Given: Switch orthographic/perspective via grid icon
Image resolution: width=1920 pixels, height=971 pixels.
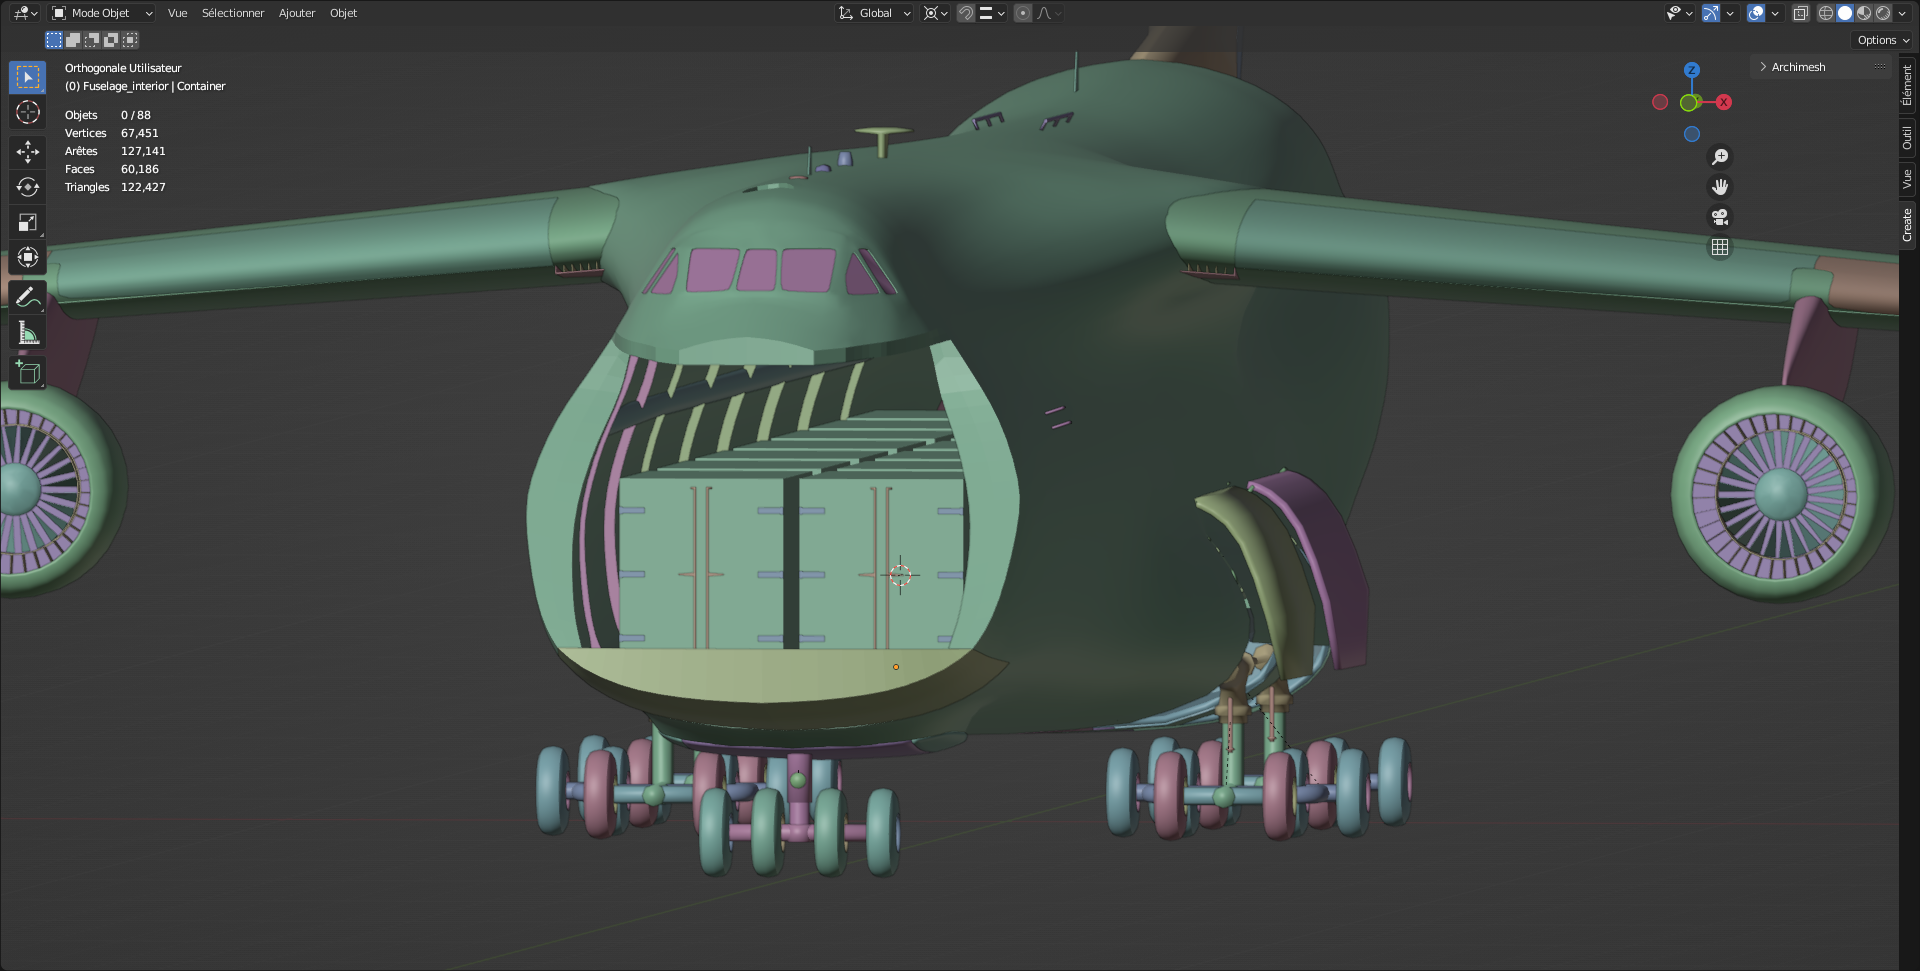Looking at the screenshot, I should (1720, 247).
